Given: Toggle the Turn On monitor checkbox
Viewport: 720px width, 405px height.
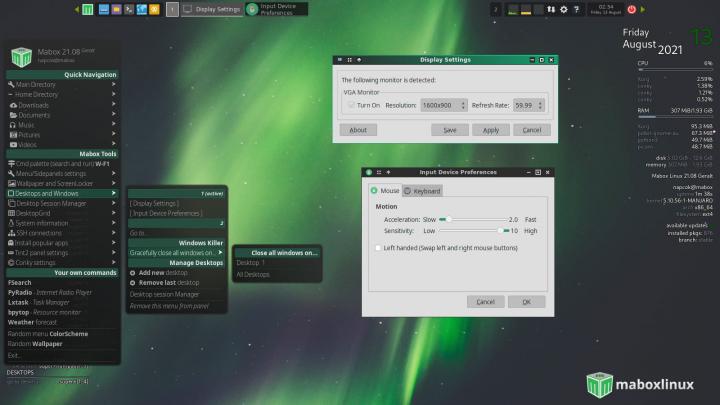Looking at the screenshot, I should click(x=351, y=105).
